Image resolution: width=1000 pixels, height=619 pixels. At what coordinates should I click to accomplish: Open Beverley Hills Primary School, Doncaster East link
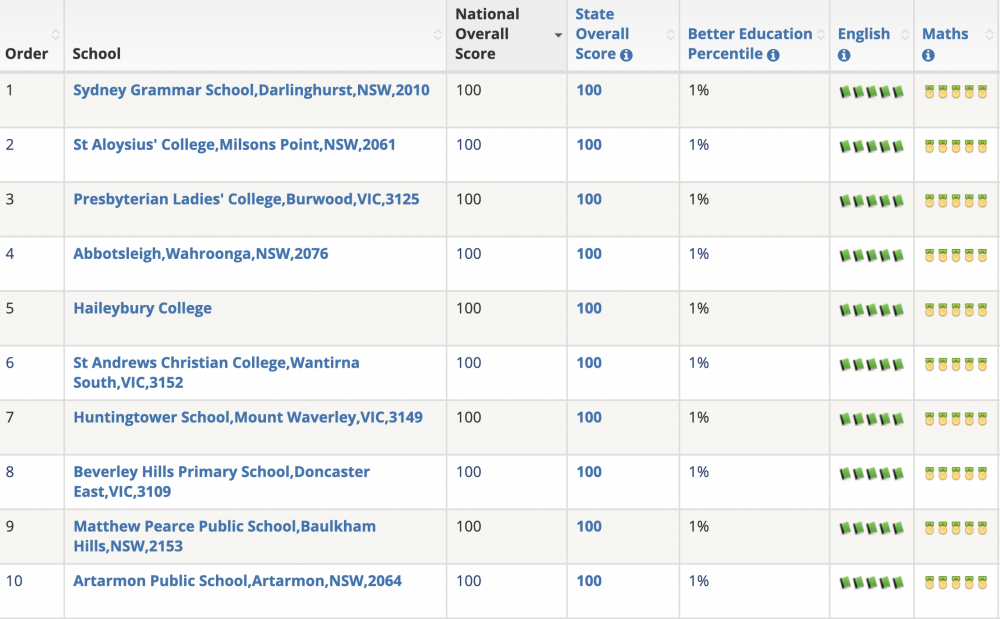point(221,481)
